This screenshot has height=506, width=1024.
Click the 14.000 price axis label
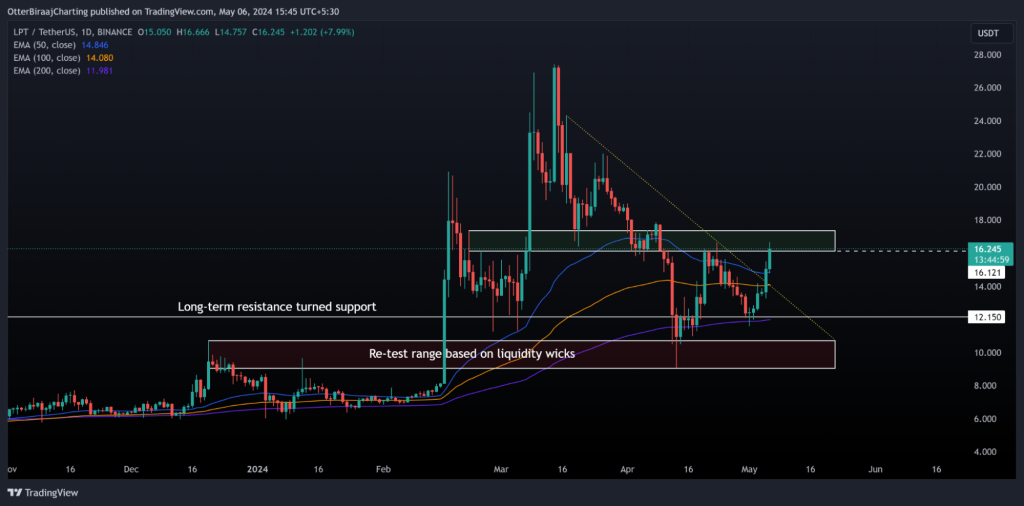(x=986, y=287)
